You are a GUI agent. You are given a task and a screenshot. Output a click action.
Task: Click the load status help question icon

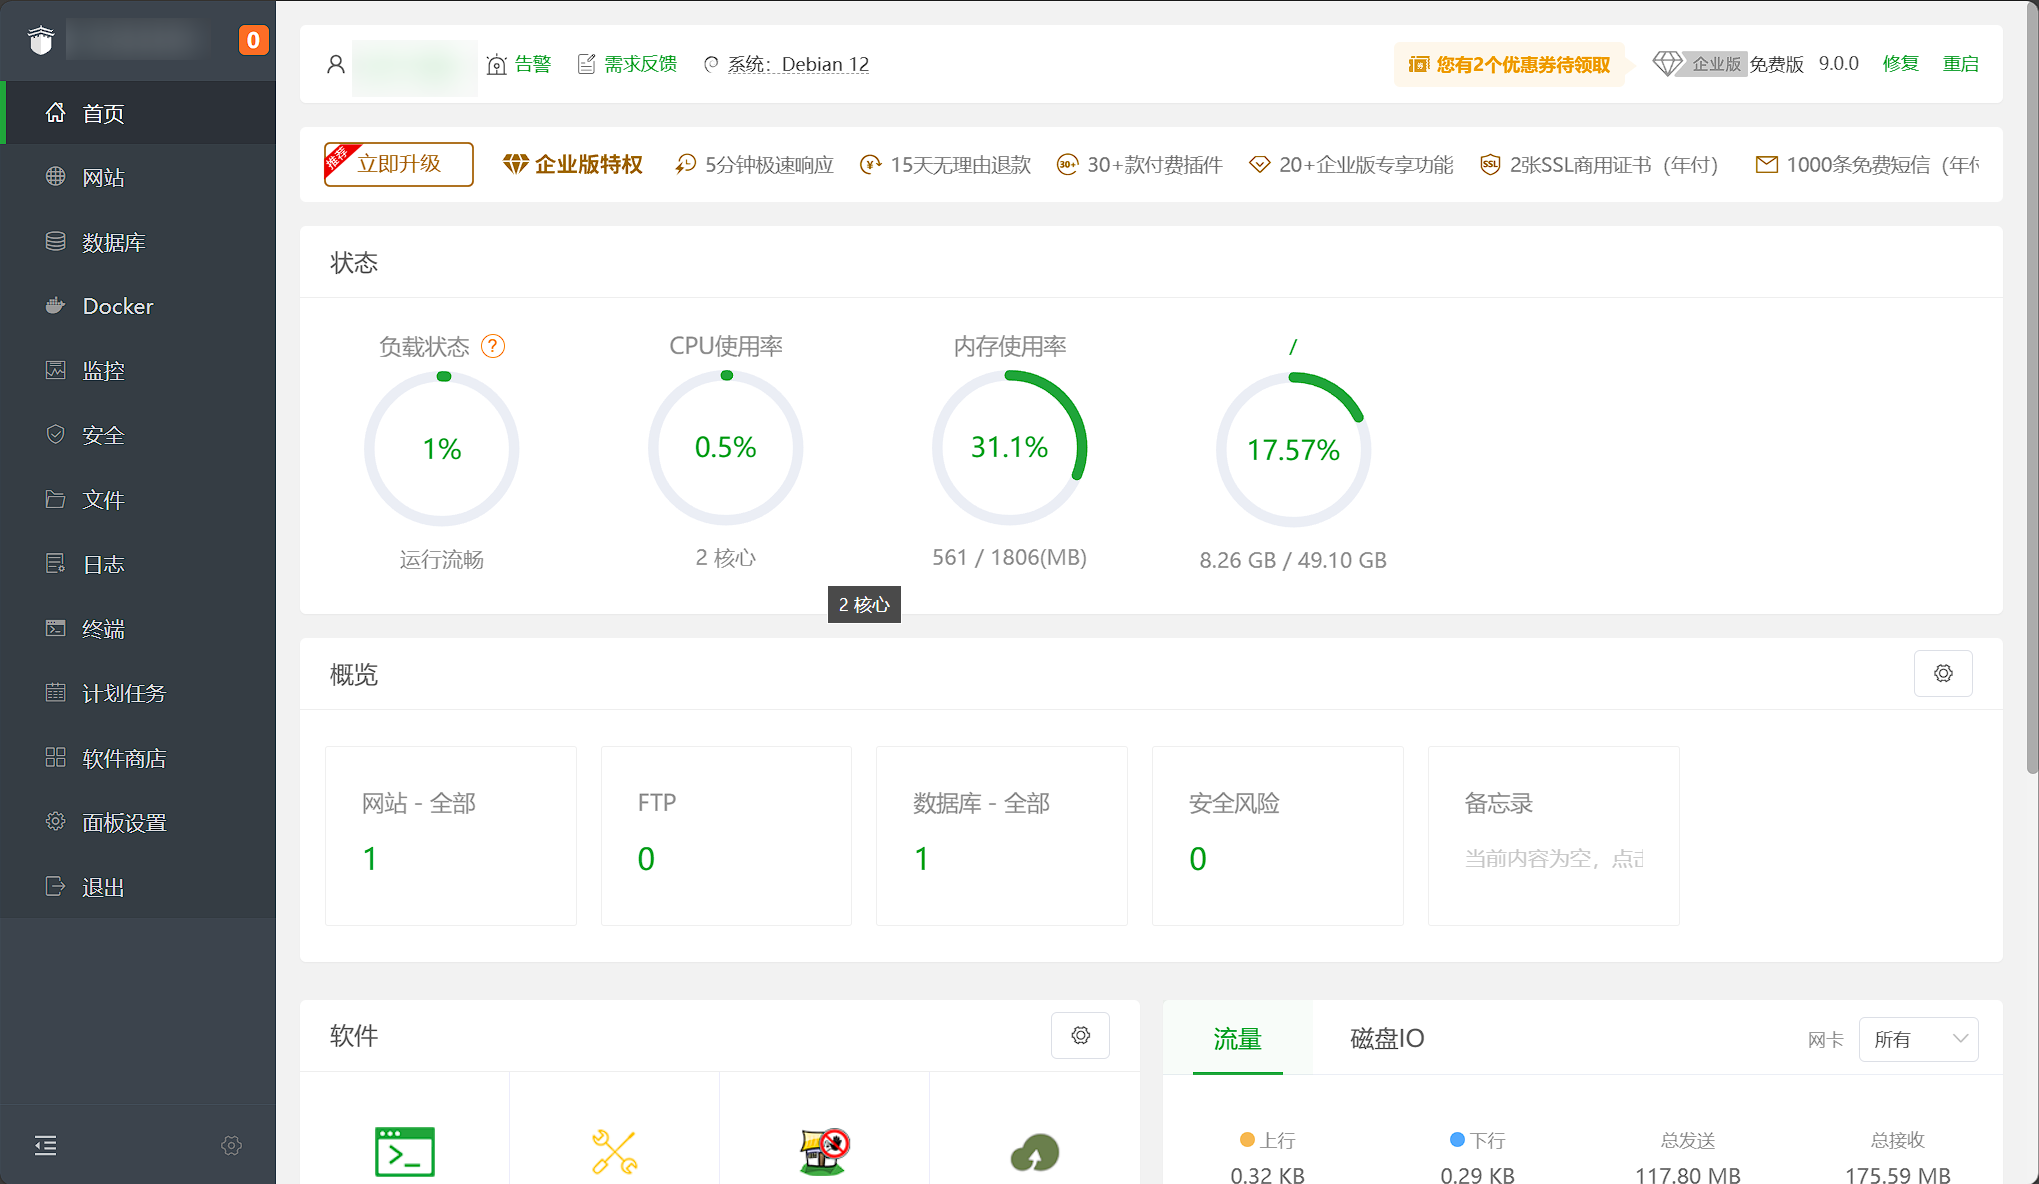click(x=493, y=346)
